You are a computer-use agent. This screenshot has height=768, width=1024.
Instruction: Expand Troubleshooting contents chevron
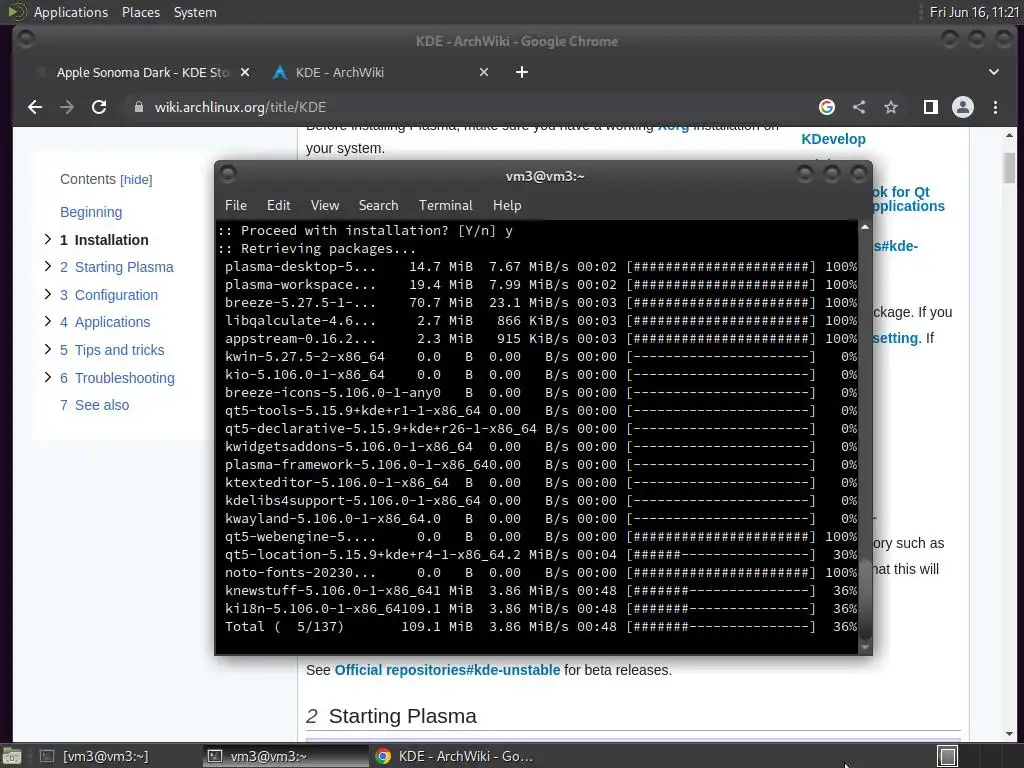tap(48, 377)
